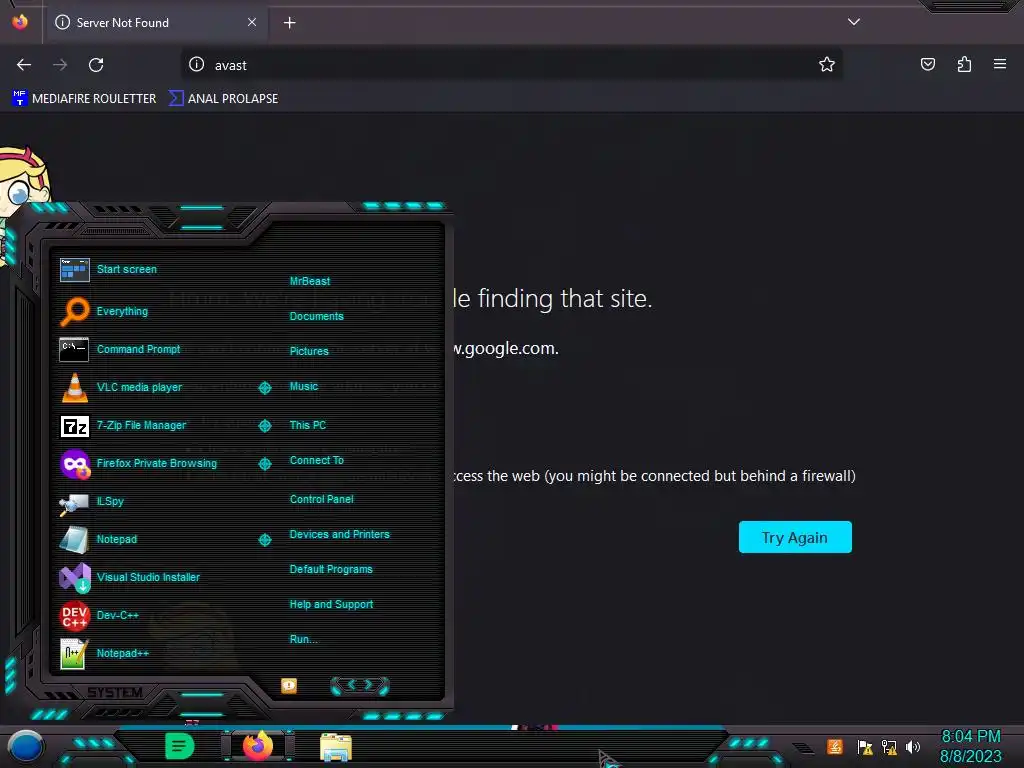
Task: Open Pictures in start menu
Action: (309, 351)
